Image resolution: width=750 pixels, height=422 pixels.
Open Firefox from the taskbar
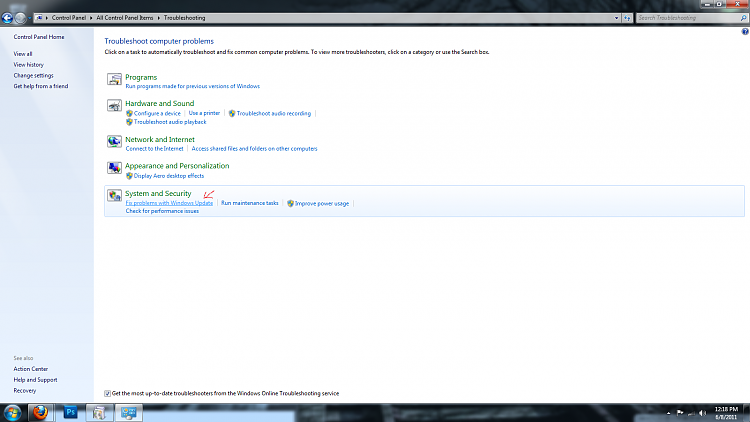tap(40, 412)
